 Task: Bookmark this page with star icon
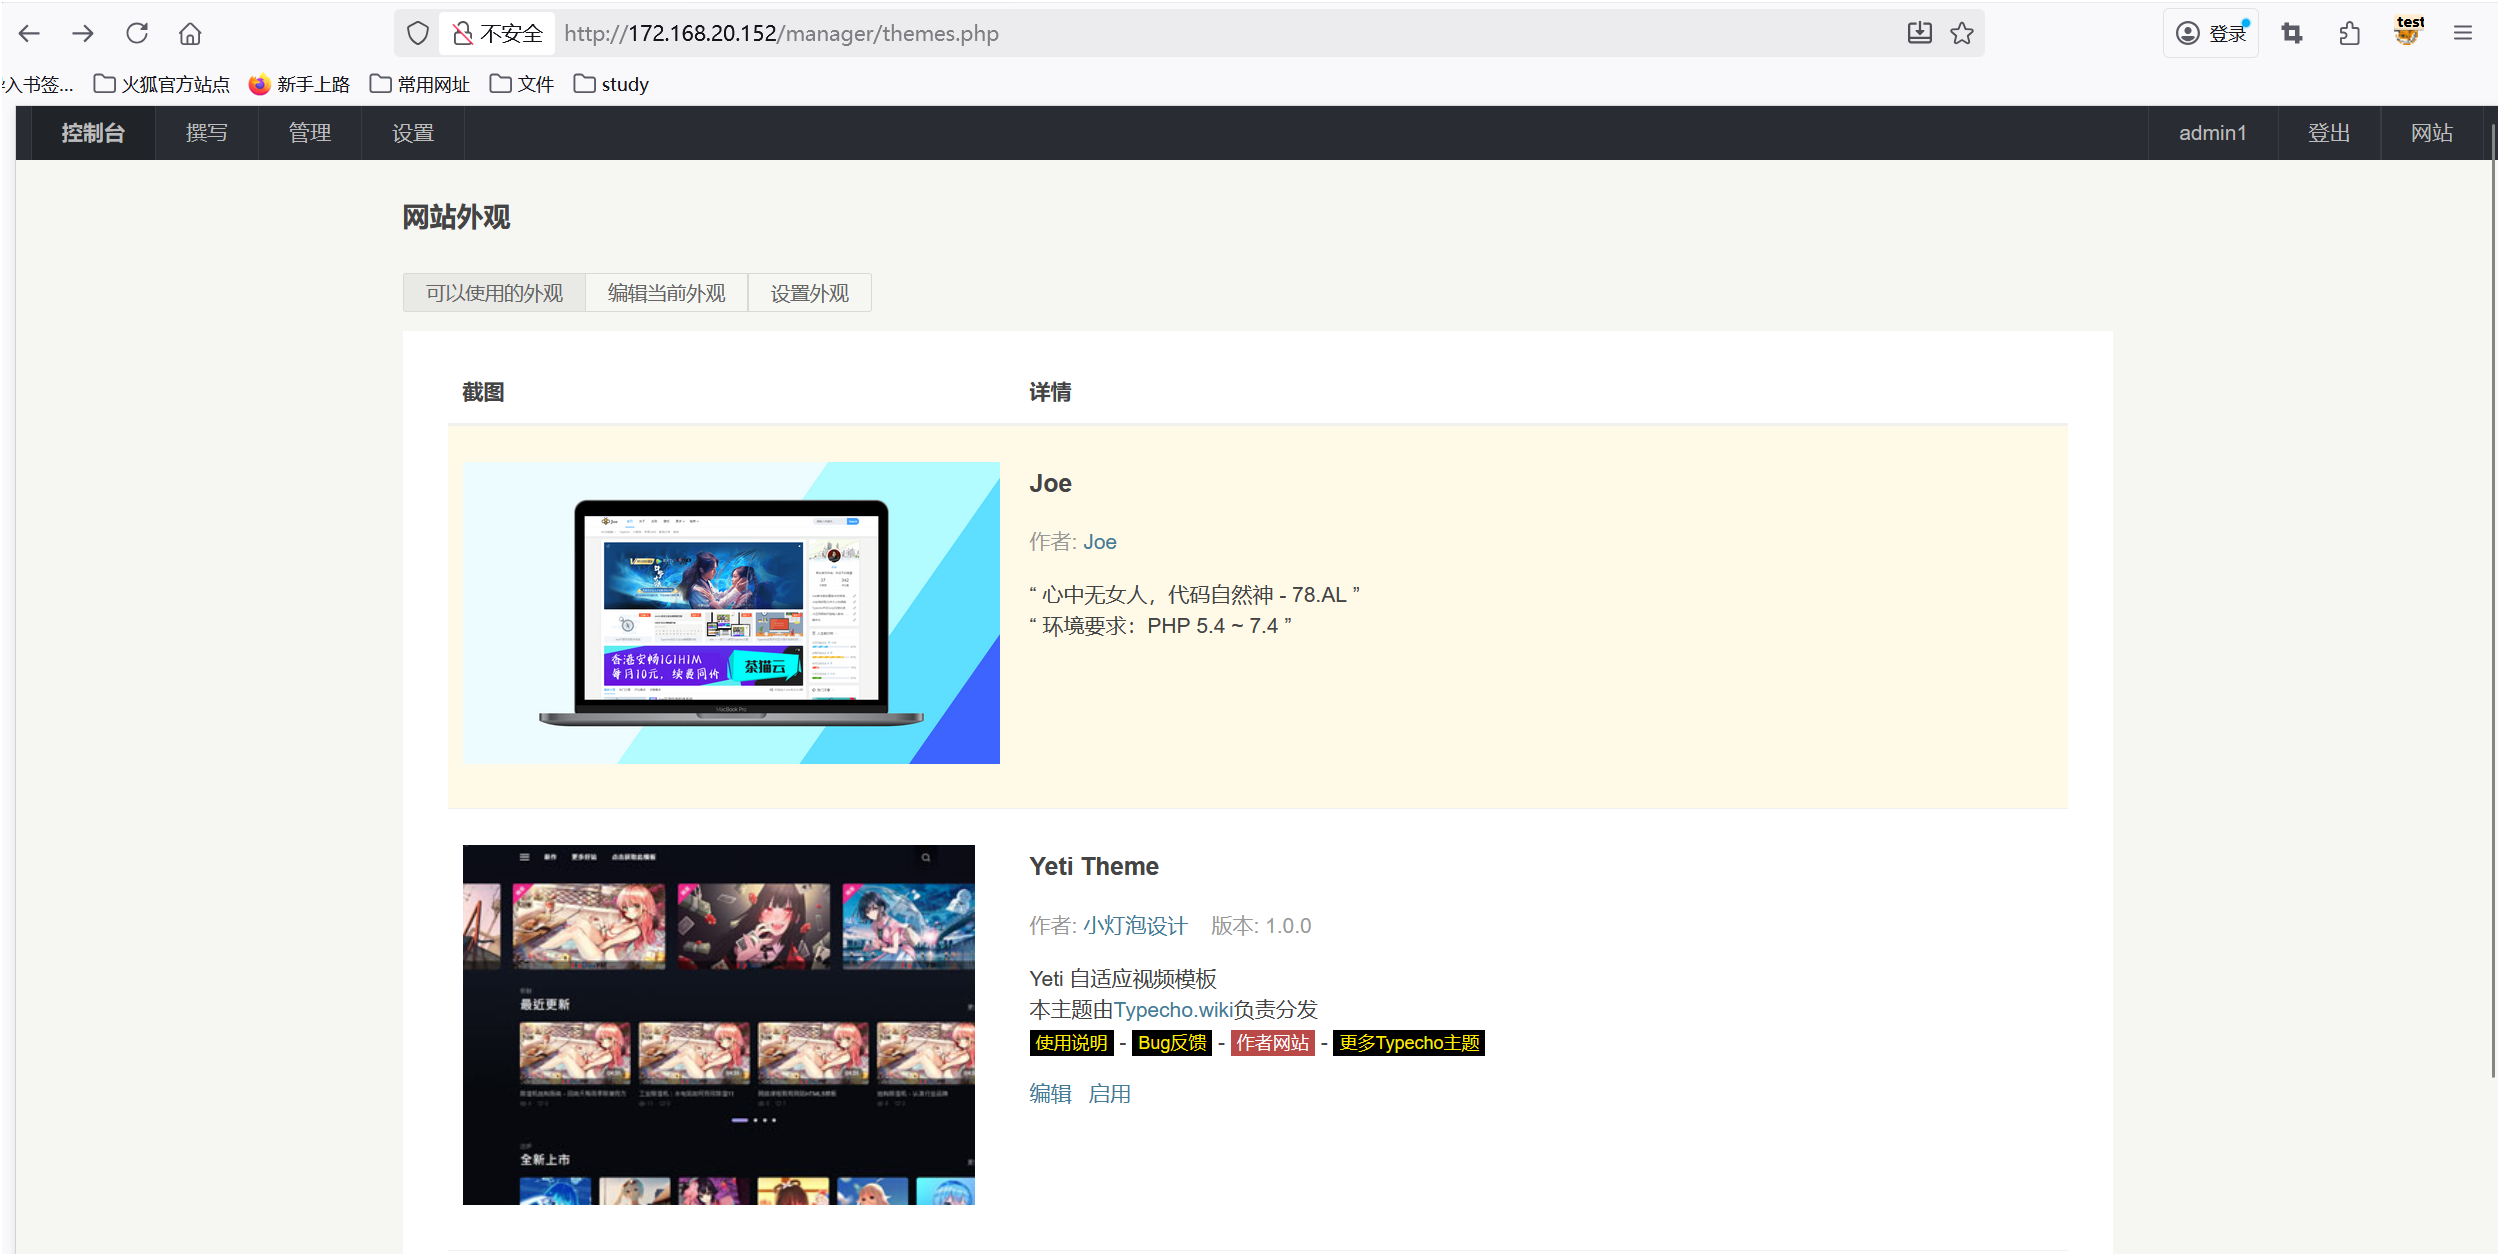(1962, 33)
